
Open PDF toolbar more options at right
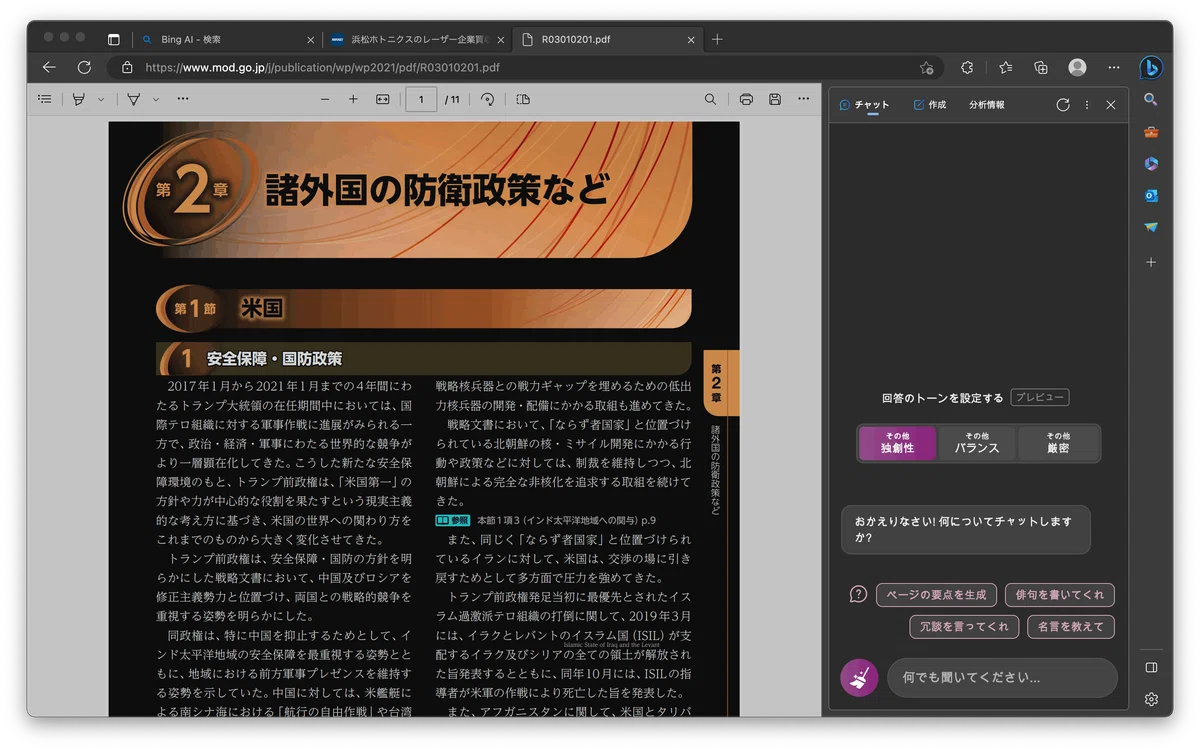pos(804,99)
